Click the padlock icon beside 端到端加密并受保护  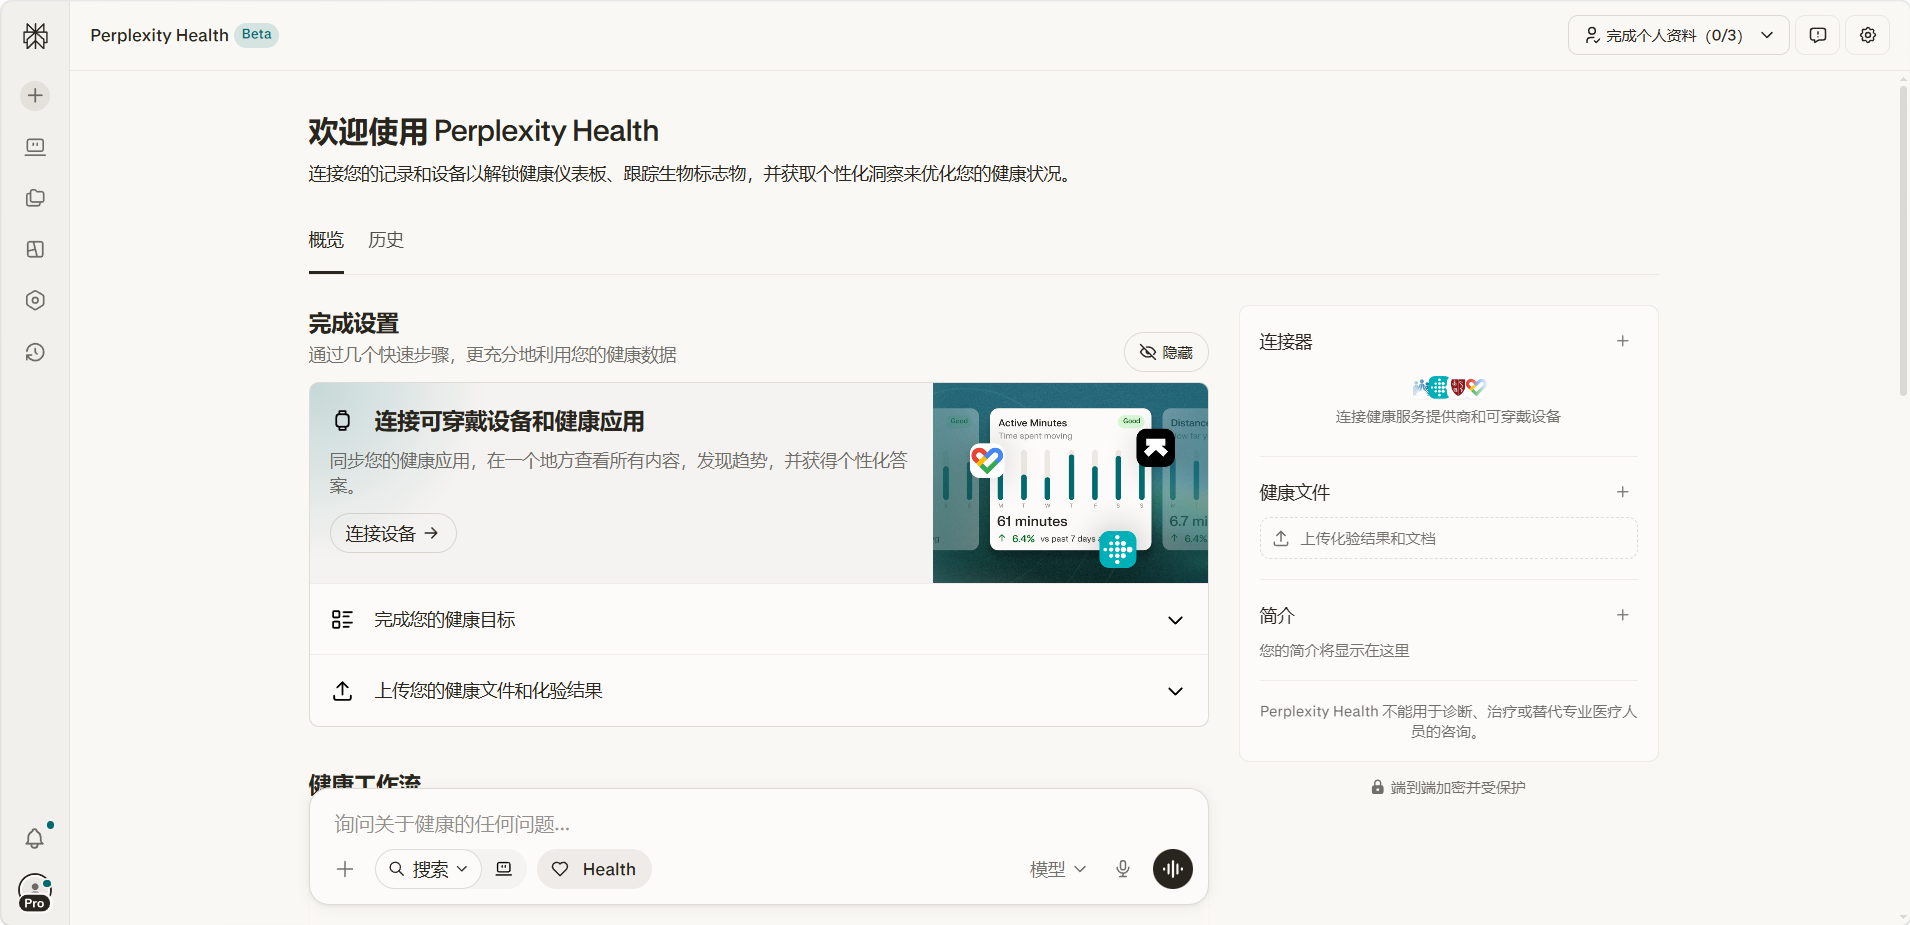coord(1377,787)
